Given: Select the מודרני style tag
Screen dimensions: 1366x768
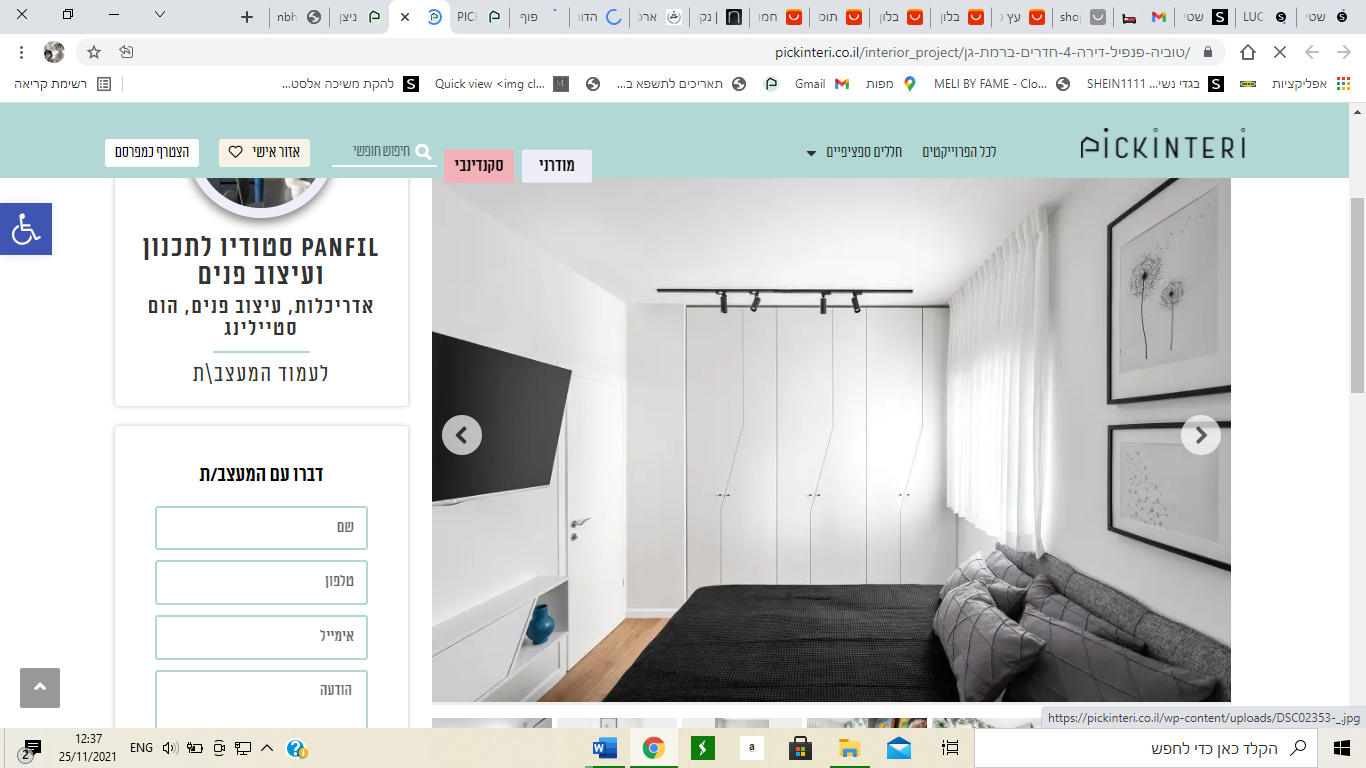Looking at the screenshot, I should pos(557,166).
